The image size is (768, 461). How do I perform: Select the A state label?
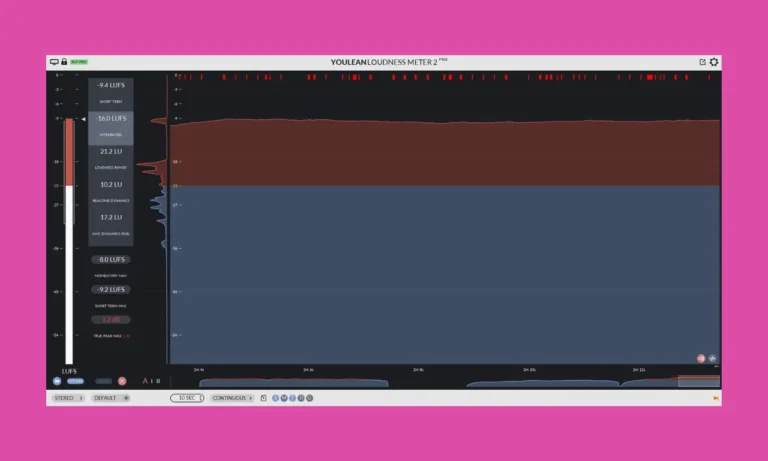(x=145, y=381)
